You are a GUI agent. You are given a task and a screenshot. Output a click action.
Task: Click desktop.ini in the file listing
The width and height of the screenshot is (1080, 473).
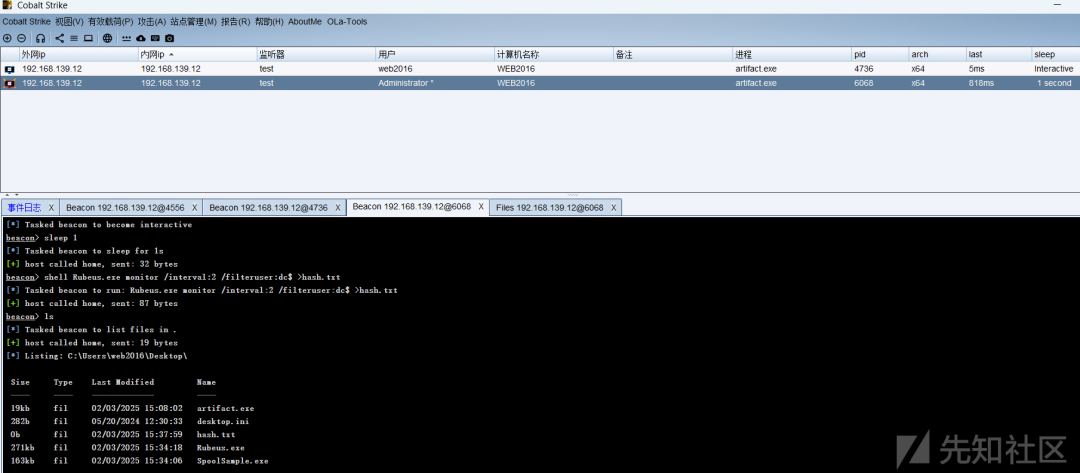click(x=223, y=421)
